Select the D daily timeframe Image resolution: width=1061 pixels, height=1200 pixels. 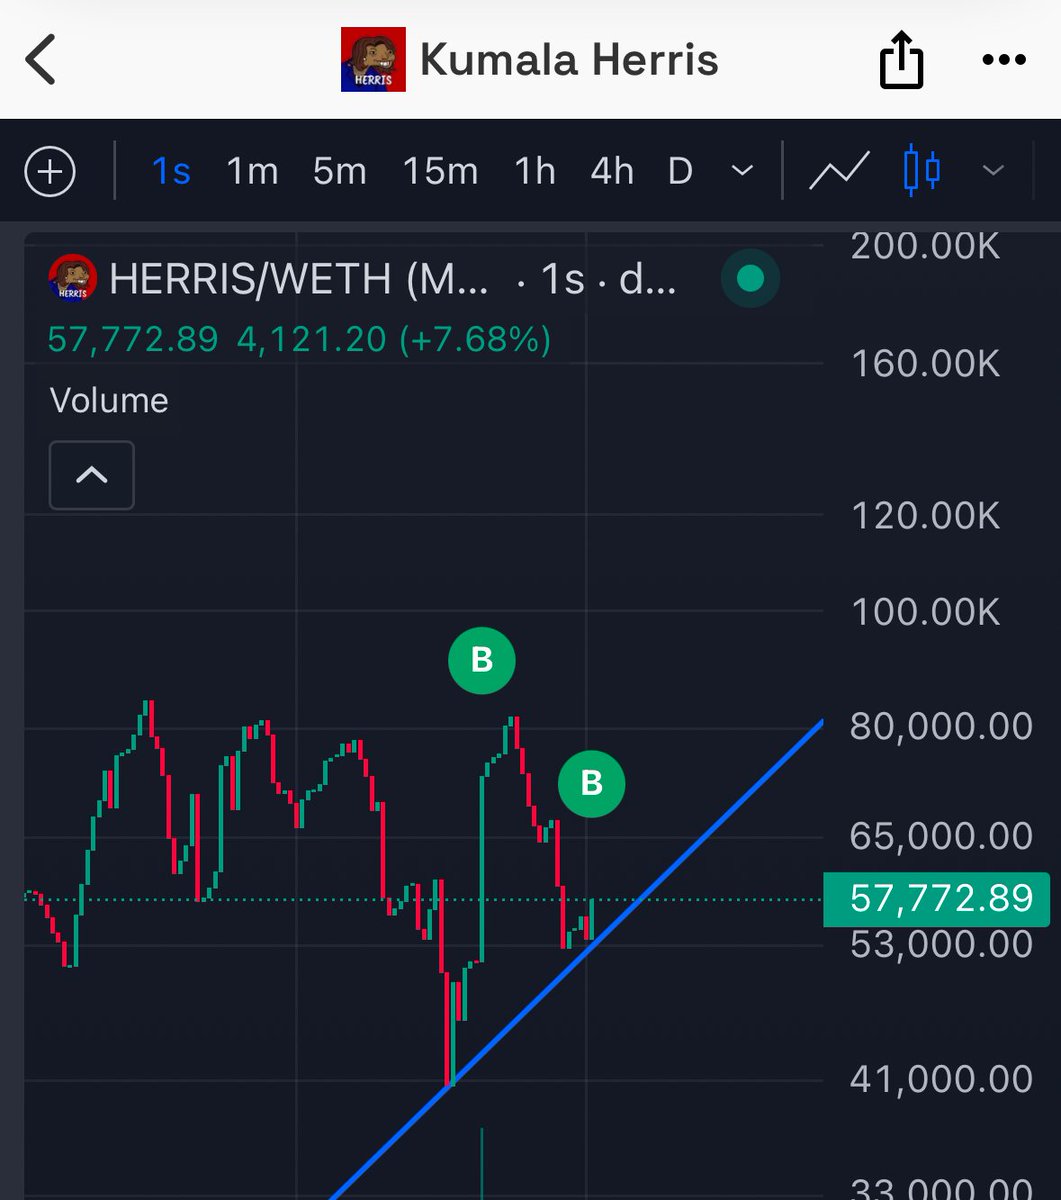click(680, 172)
